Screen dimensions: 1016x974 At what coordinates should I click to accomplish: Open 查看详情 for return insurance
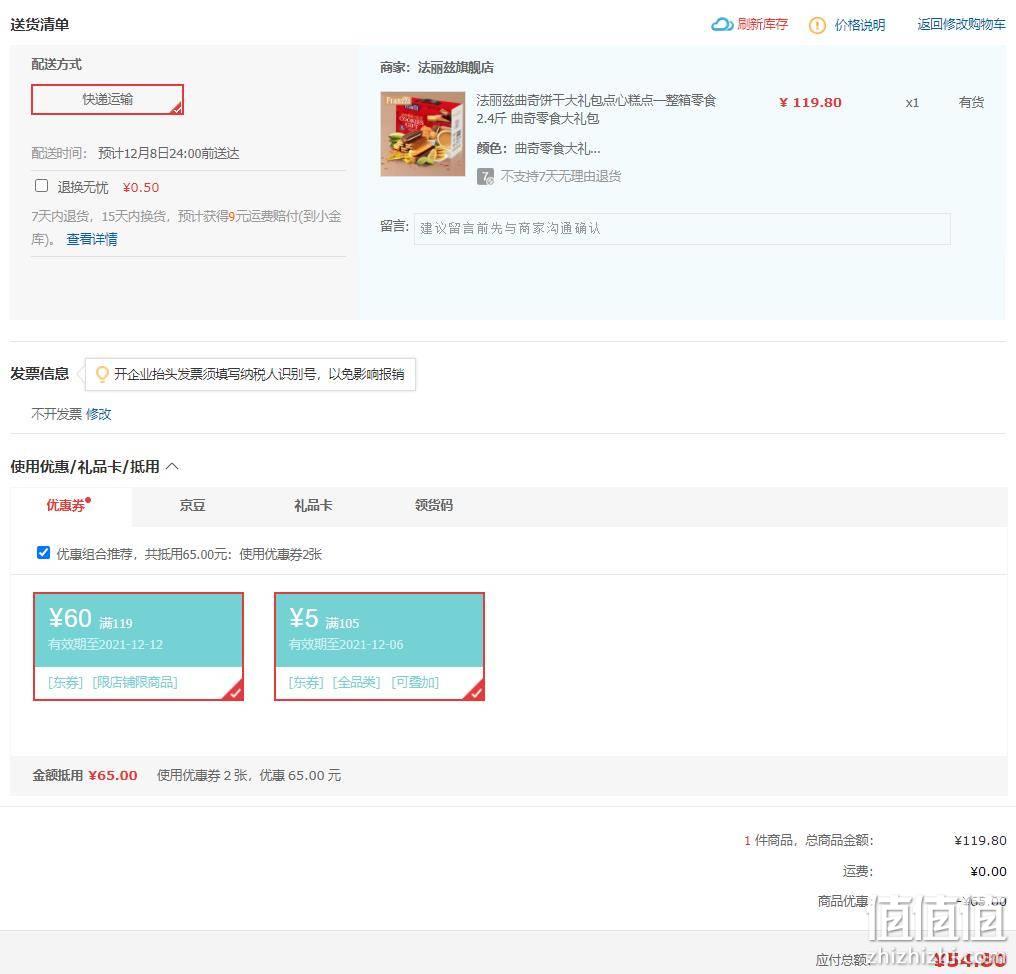coord(91,239)
